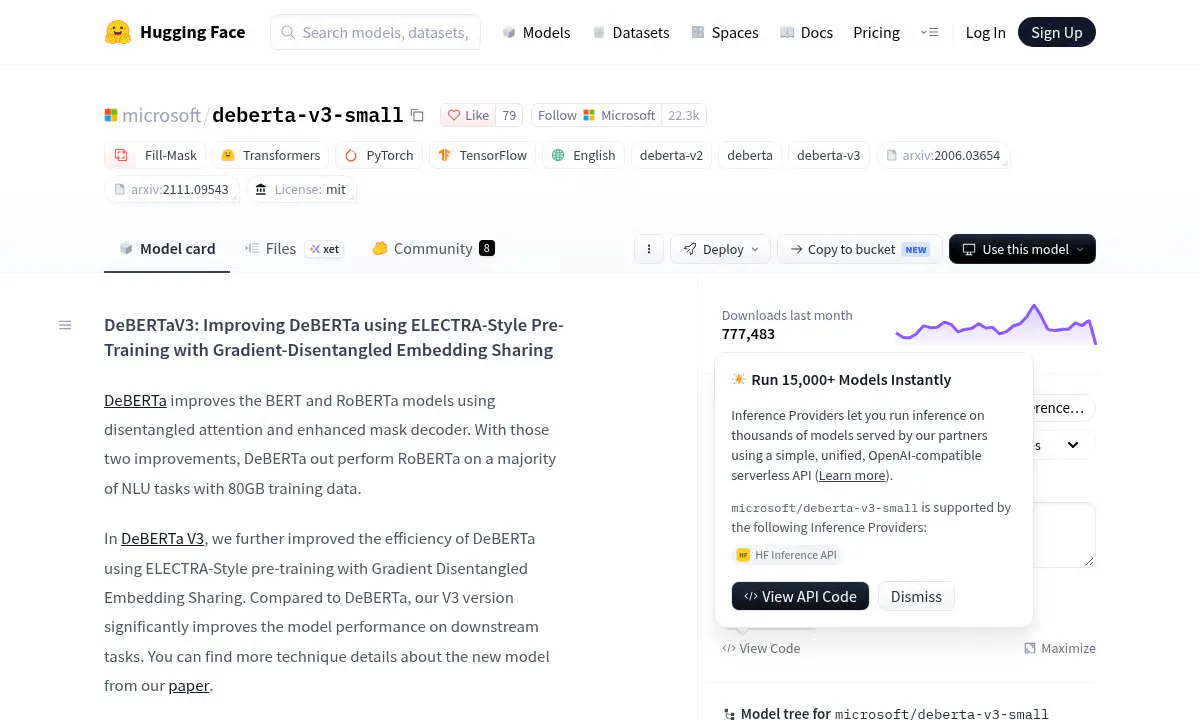Open the table of contents icon
This screenshot has width=1200, height=720.
coord(65,325)
